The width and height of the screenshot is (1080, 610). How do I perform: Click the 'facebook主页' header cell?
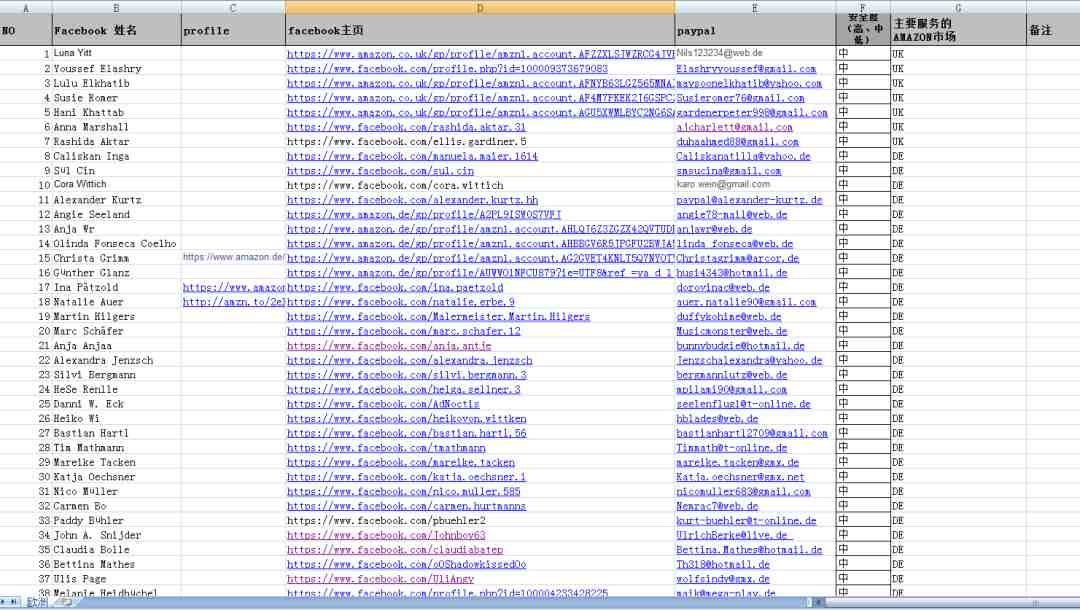(x=480, y=30)
